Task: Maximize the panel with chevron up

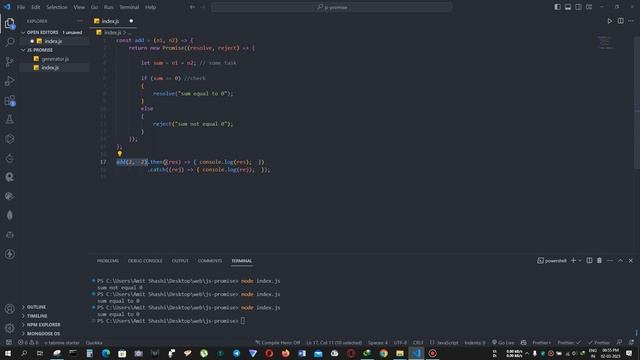Action: [x=620, y=260]
